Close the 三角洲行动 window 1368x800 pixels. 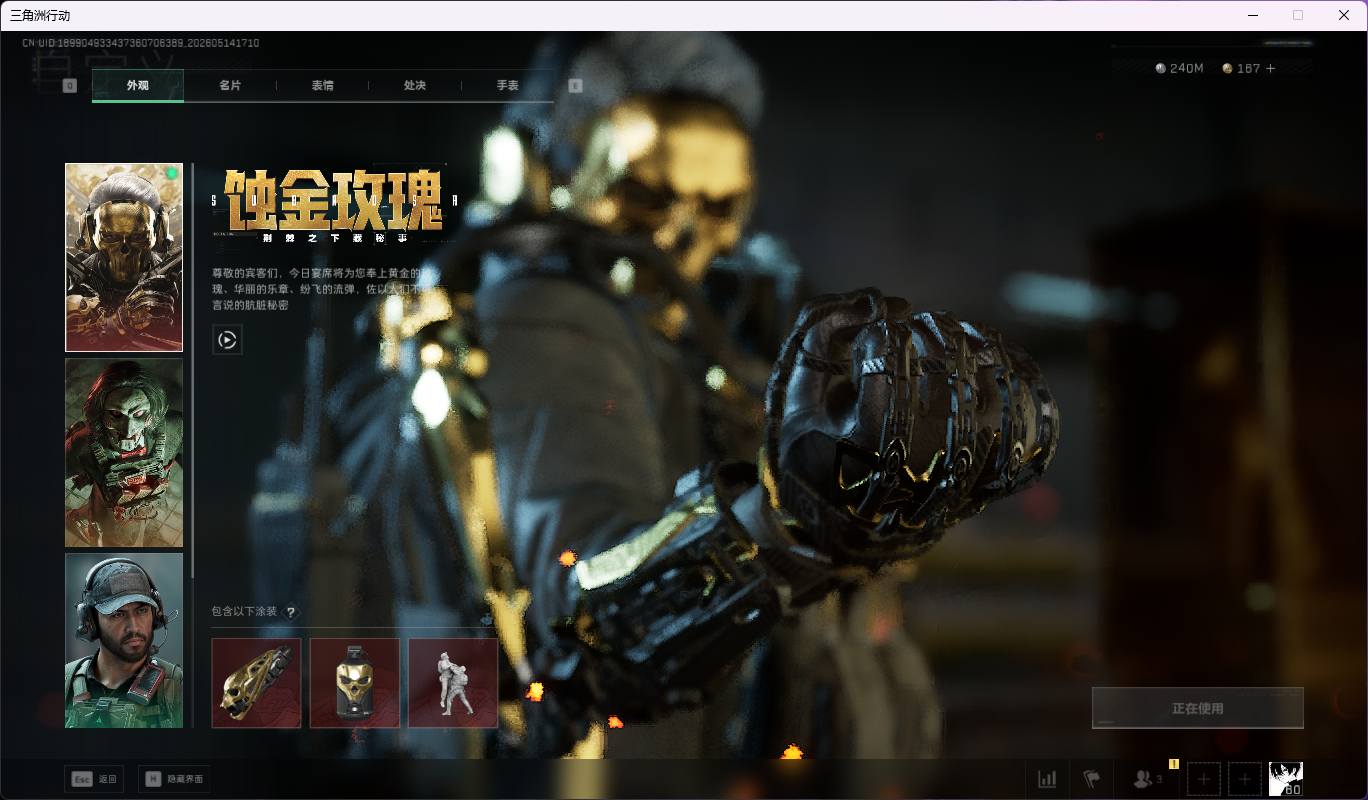point(1344,15)
